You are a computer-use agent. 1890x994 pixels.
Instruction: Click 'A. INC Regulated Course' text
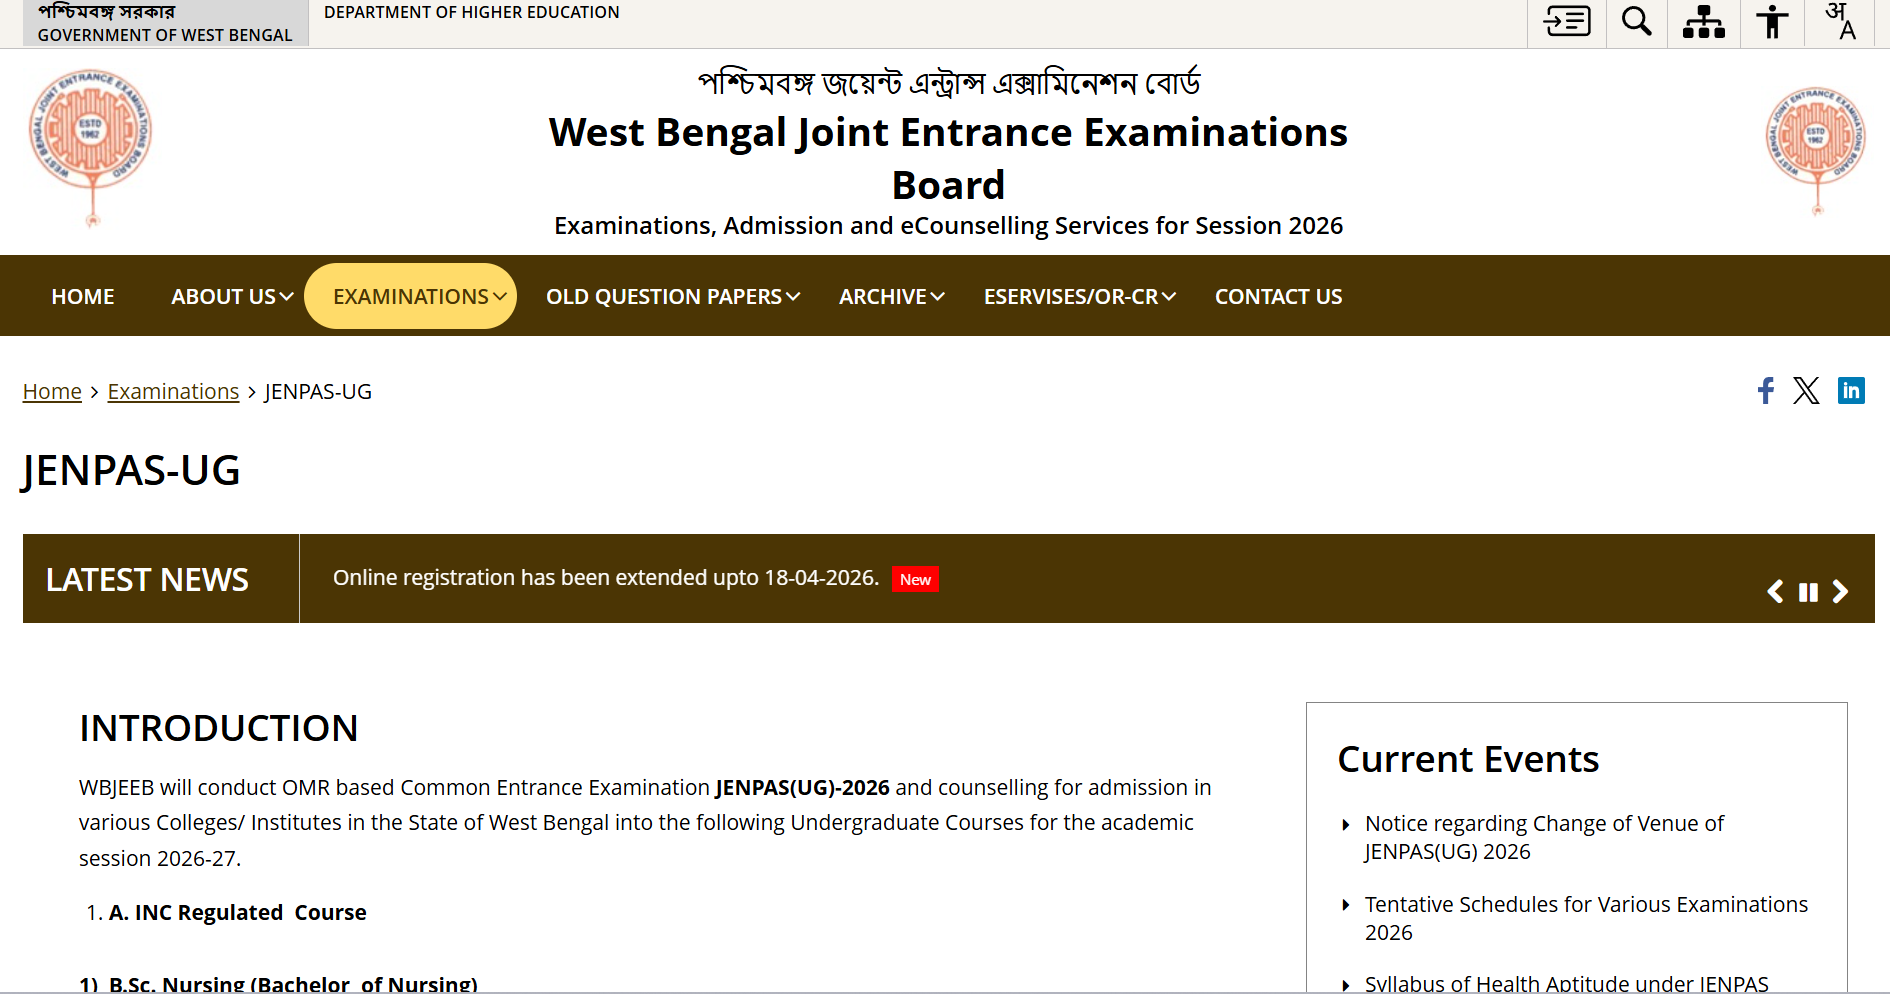click(x=237, y=913)
